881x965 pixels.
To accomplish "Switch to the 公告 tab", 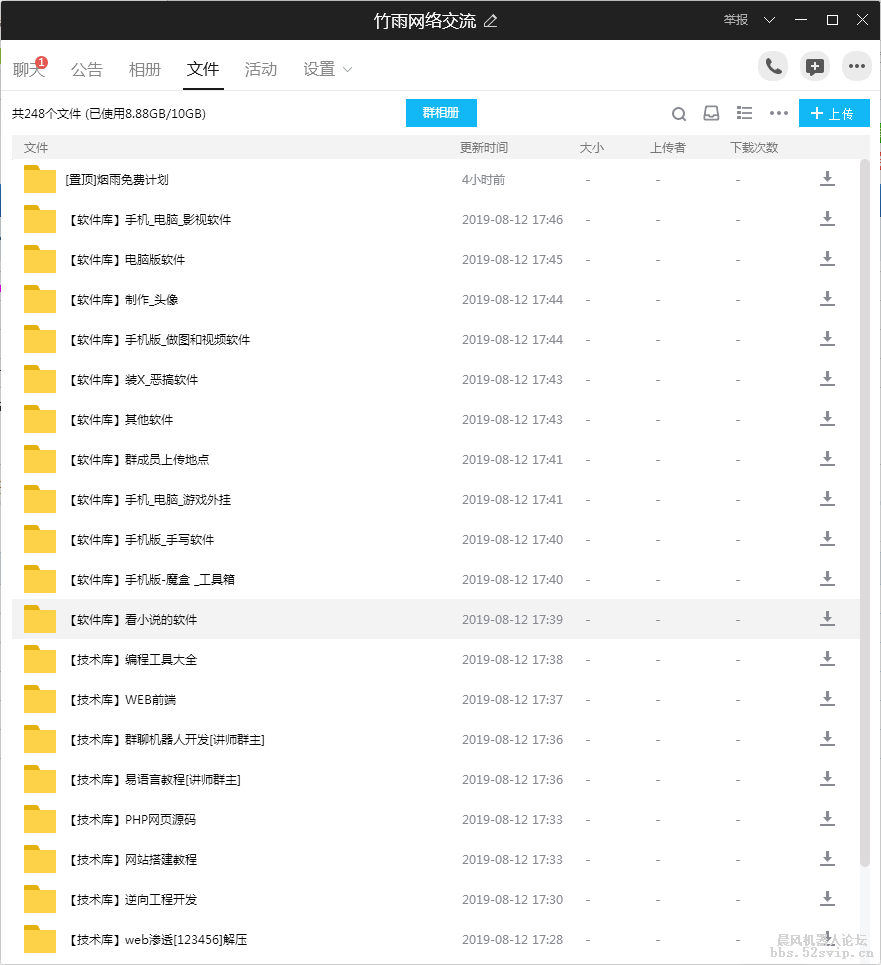I will tap(87, 69).
